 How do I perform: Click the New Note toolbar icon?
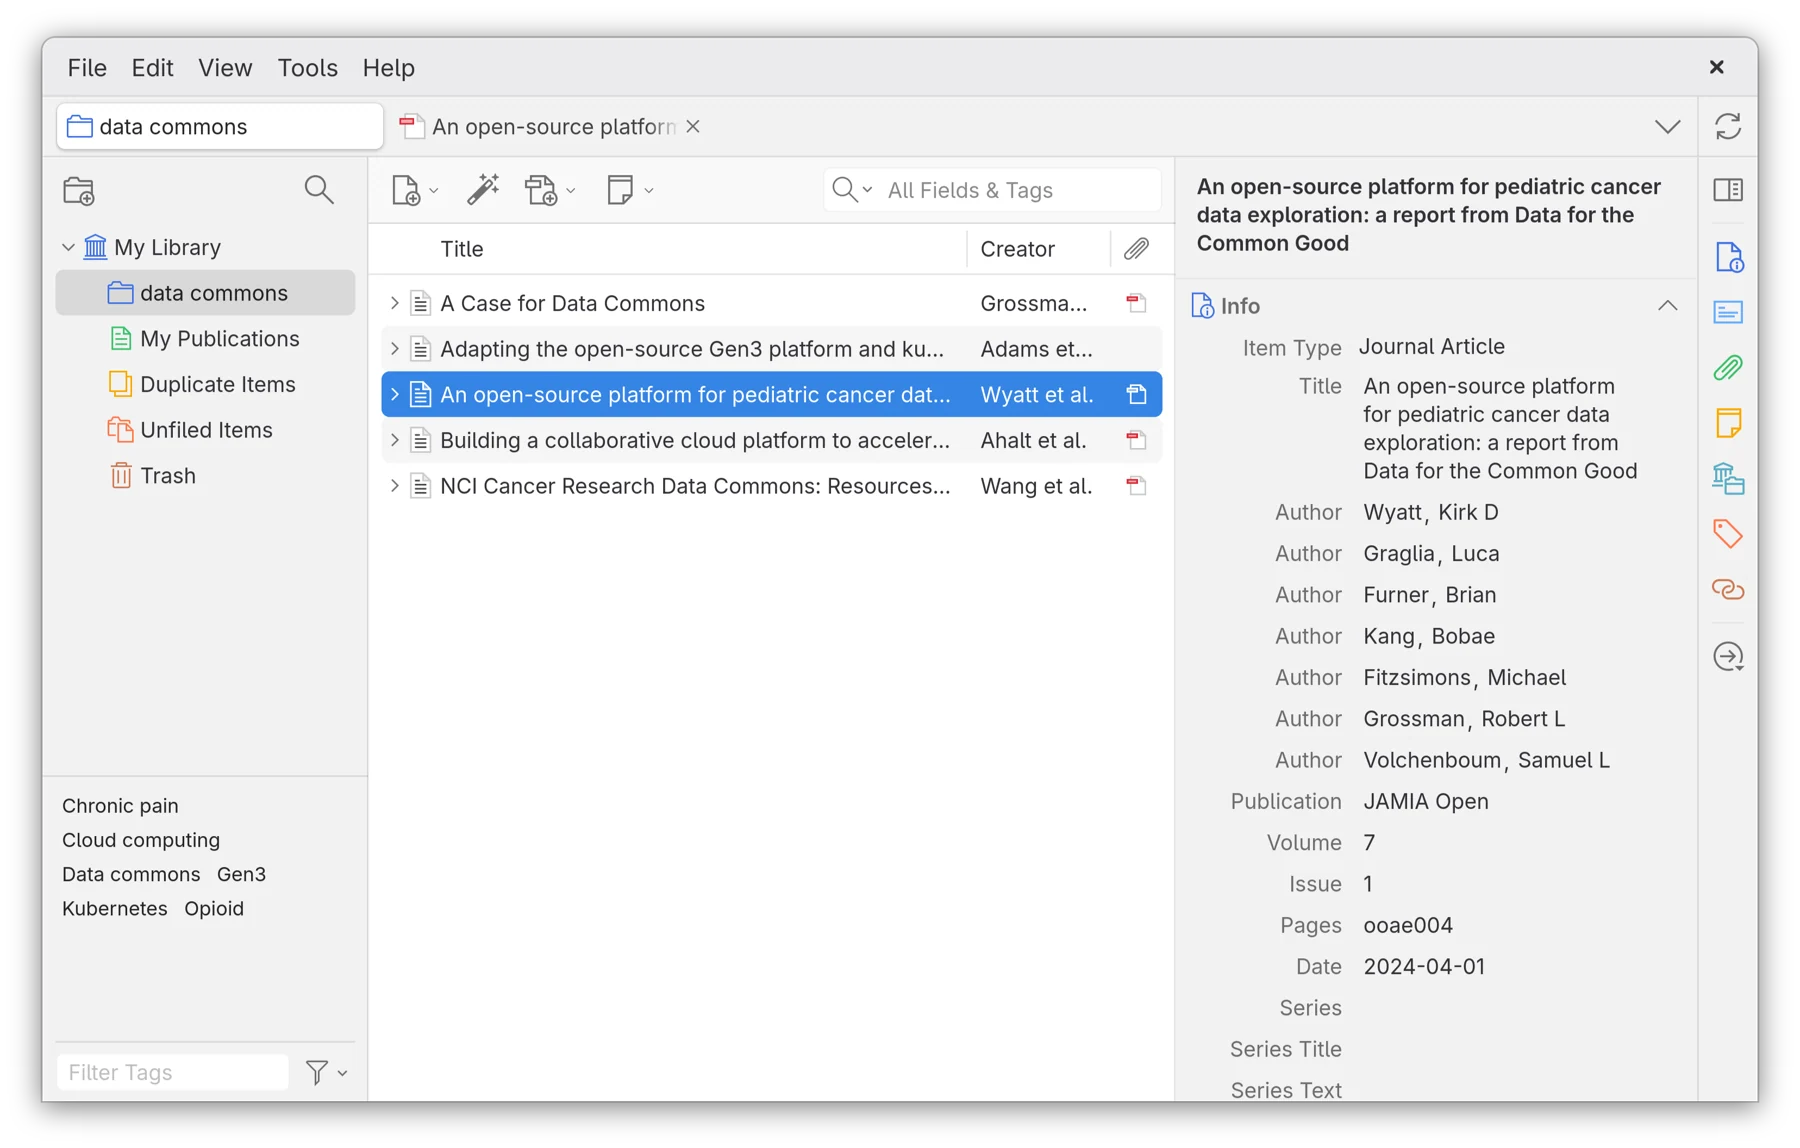pos(629,190)
